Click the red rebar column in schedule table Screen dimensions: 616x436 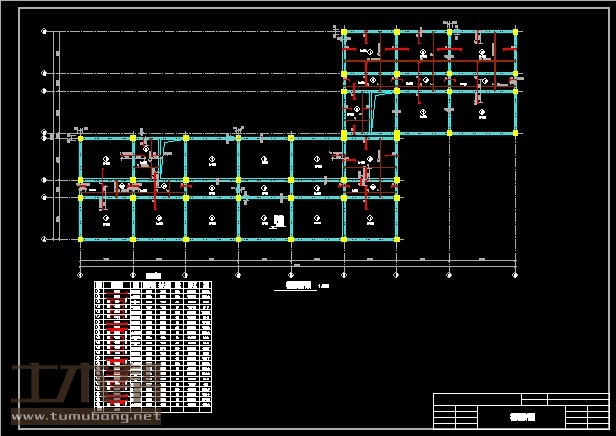[118, 350]
